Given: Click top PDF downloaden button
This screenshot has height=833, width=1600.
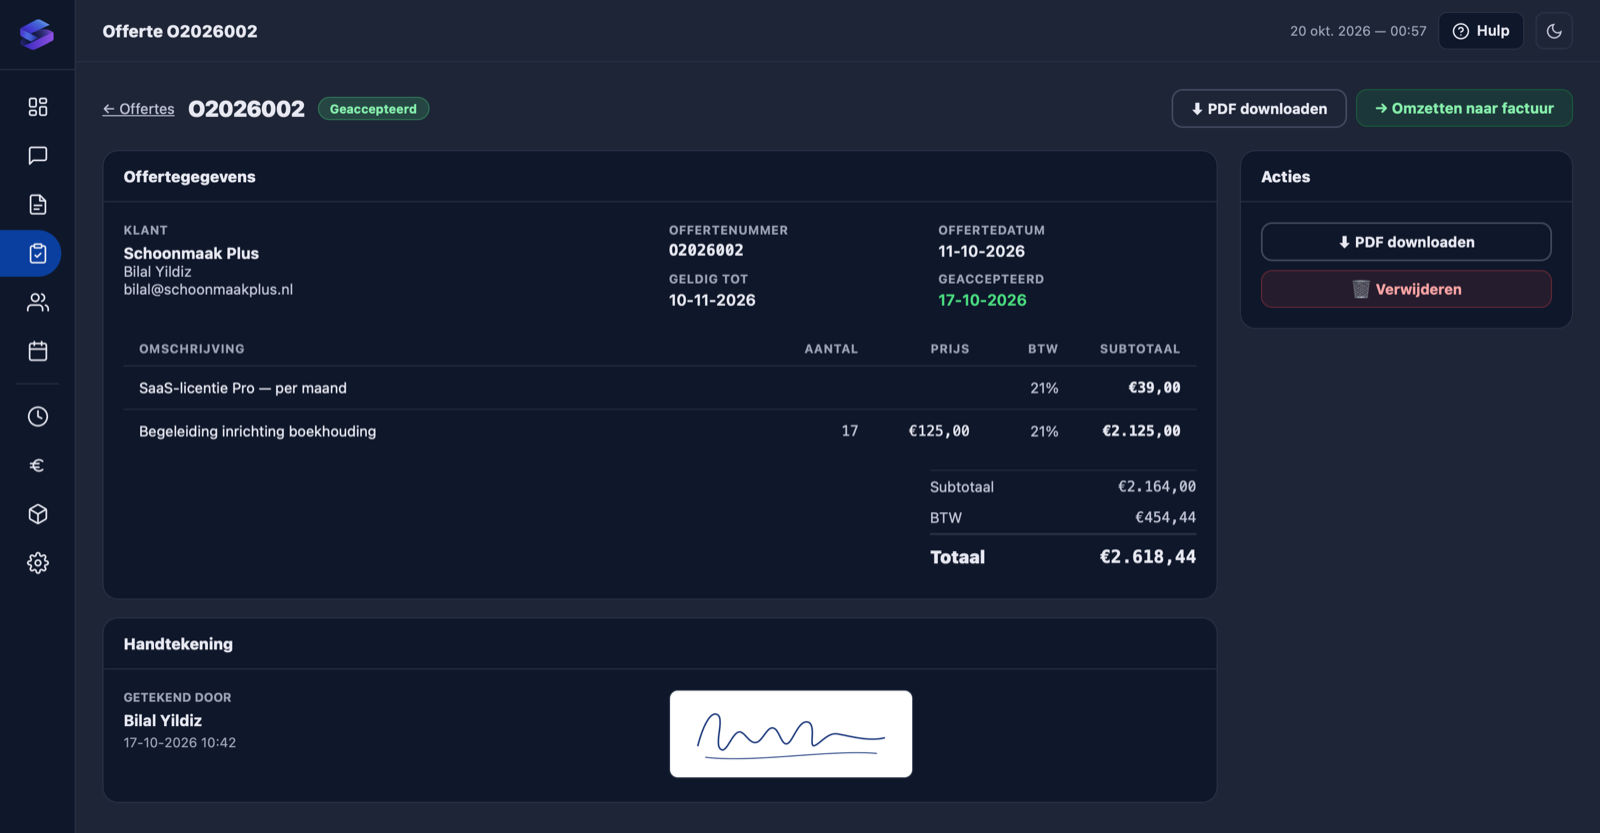Looking at the screenshot, I should pos(1259,109).
